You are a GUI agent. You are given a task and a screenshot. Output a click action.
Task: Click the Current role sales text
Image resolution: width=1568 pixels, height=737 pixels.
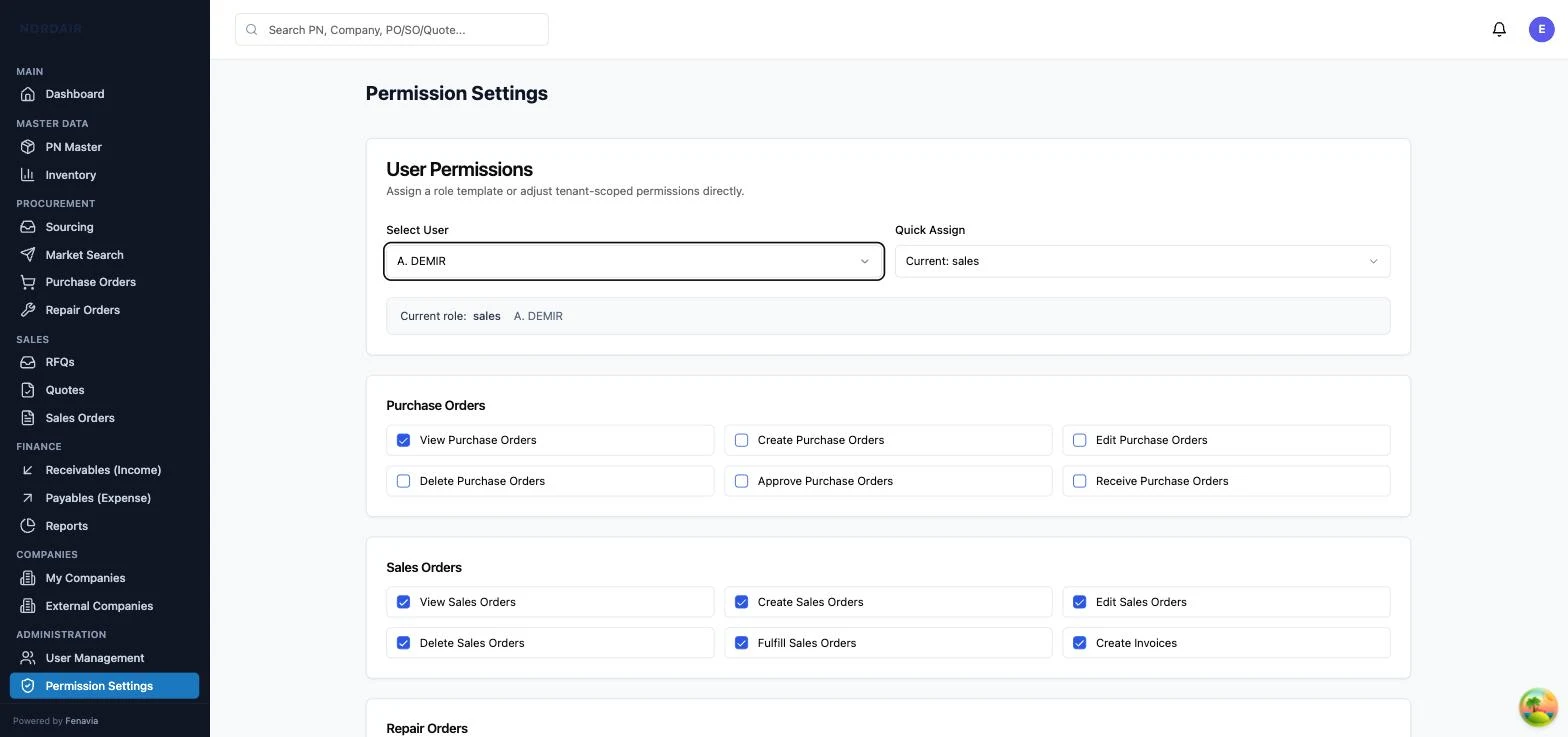pyautogui.click(x=450, y=316)
